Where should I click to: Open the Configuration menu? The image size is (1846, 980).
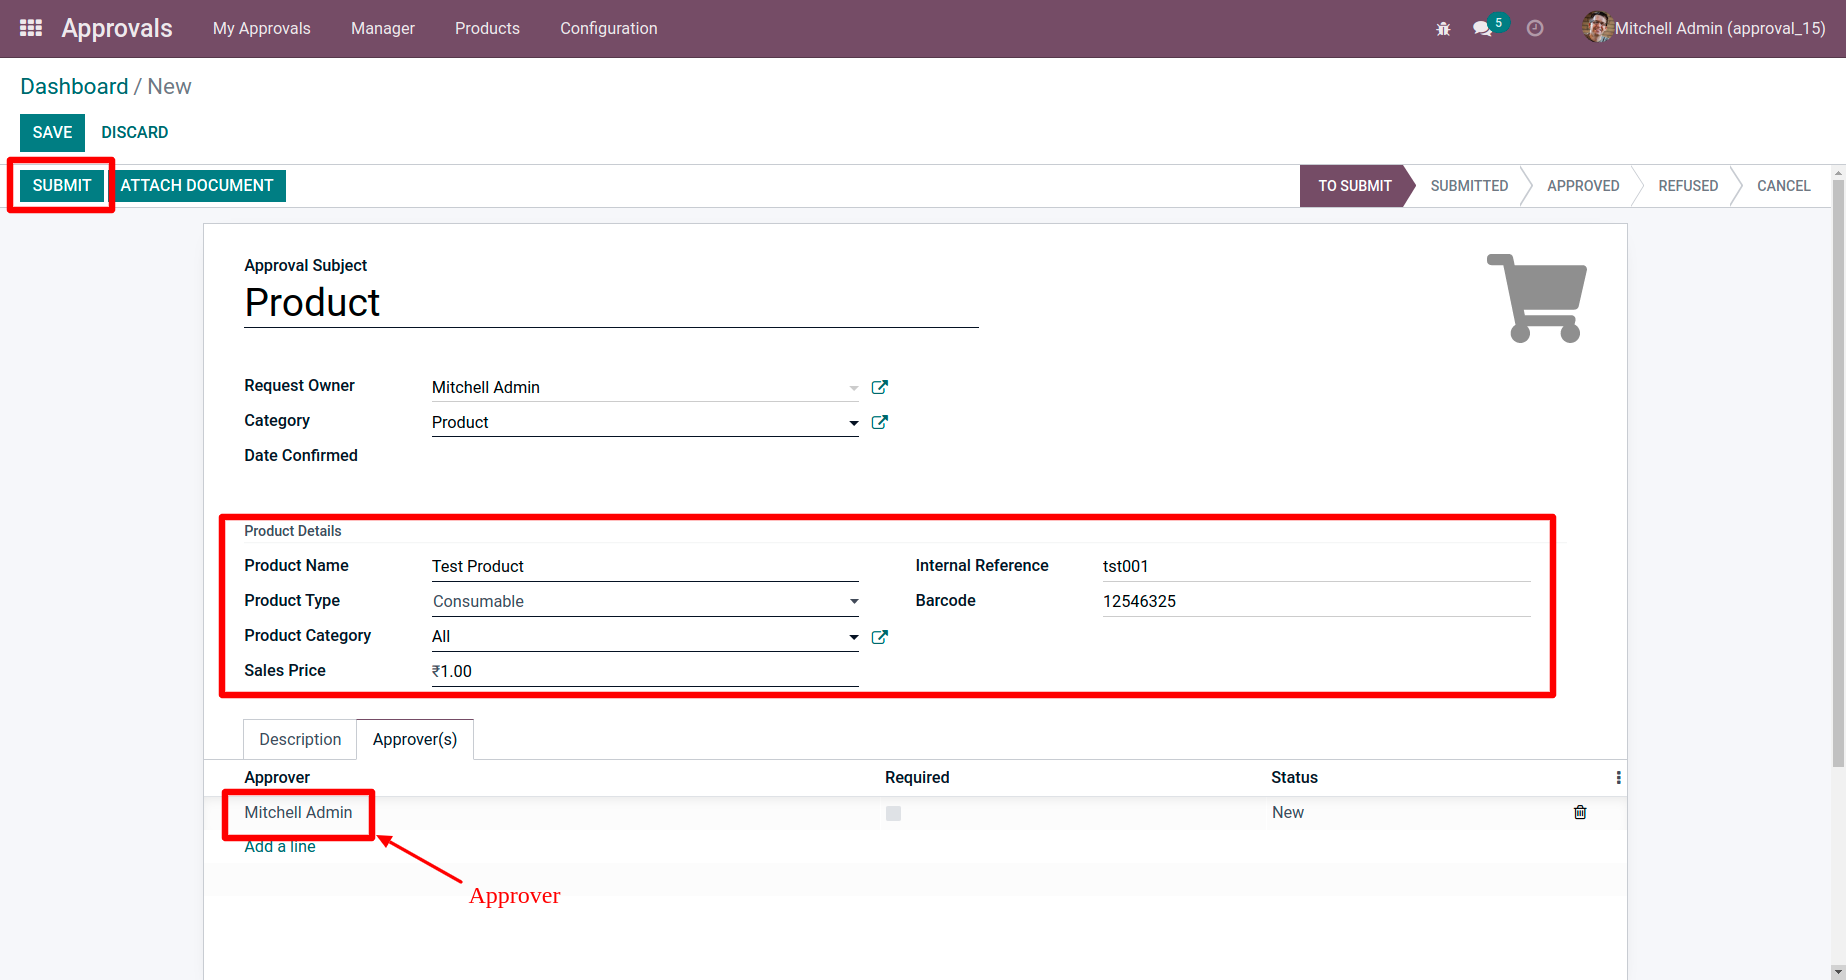609,28
